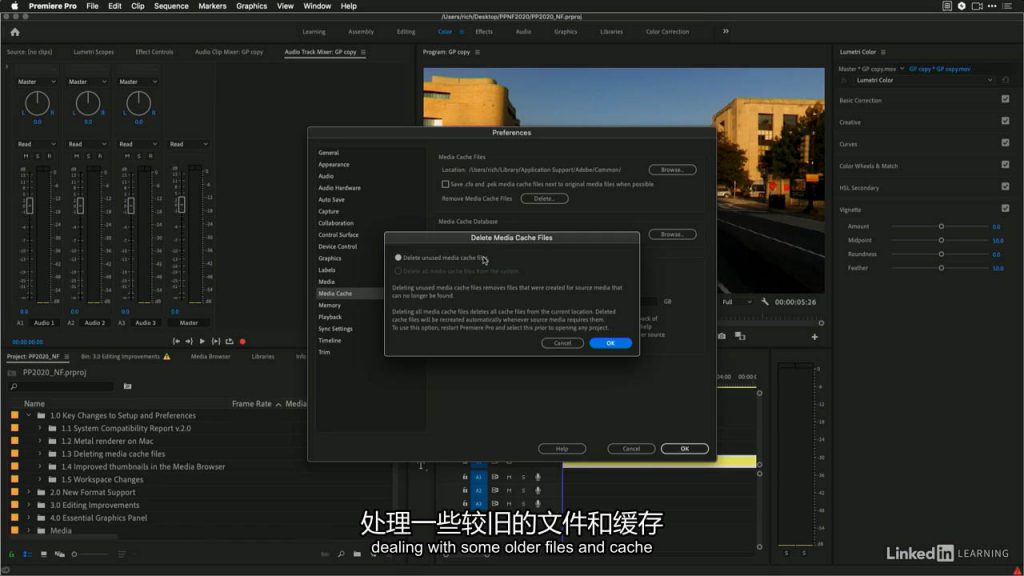The width and height of the screenshot is (1024, 576).
Task: Click Play In to Out icon
Action: (216, 342)
